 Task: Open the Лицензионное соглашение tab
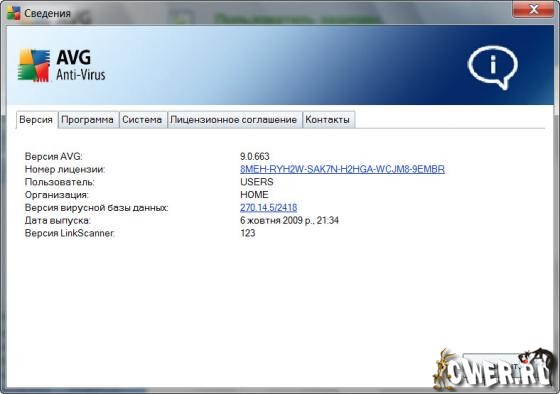[234, 120]
